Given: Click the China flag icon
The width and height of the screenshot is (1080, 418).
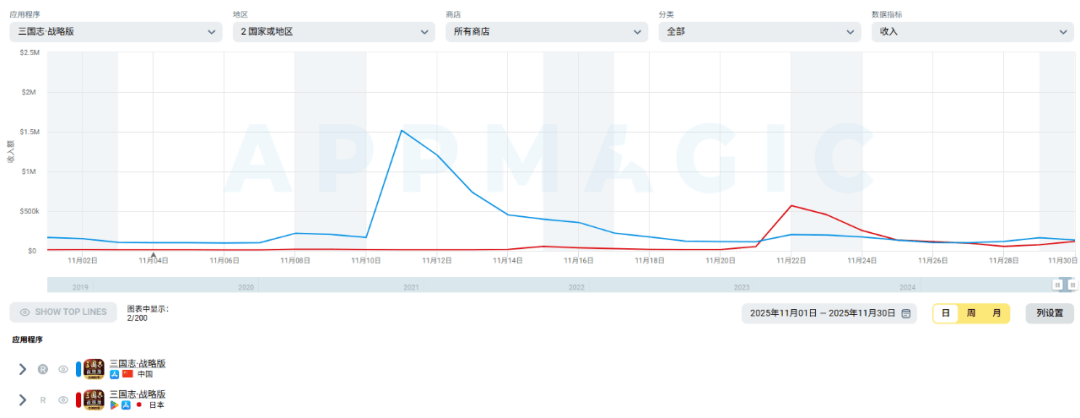Looking at the screenshot, I should (x=128, y=374).
